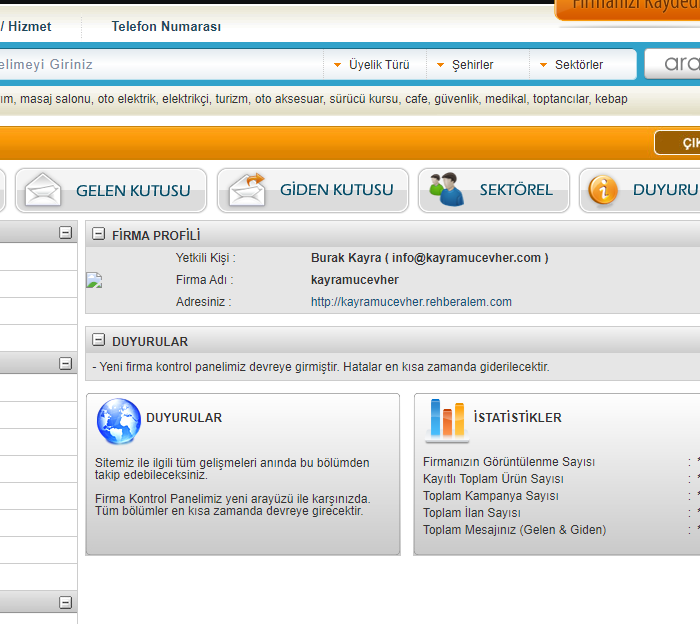Collapse the bottom left sidebar panel
The width and height of the screenshot is (700, 624).
click(x=66, y=603)
